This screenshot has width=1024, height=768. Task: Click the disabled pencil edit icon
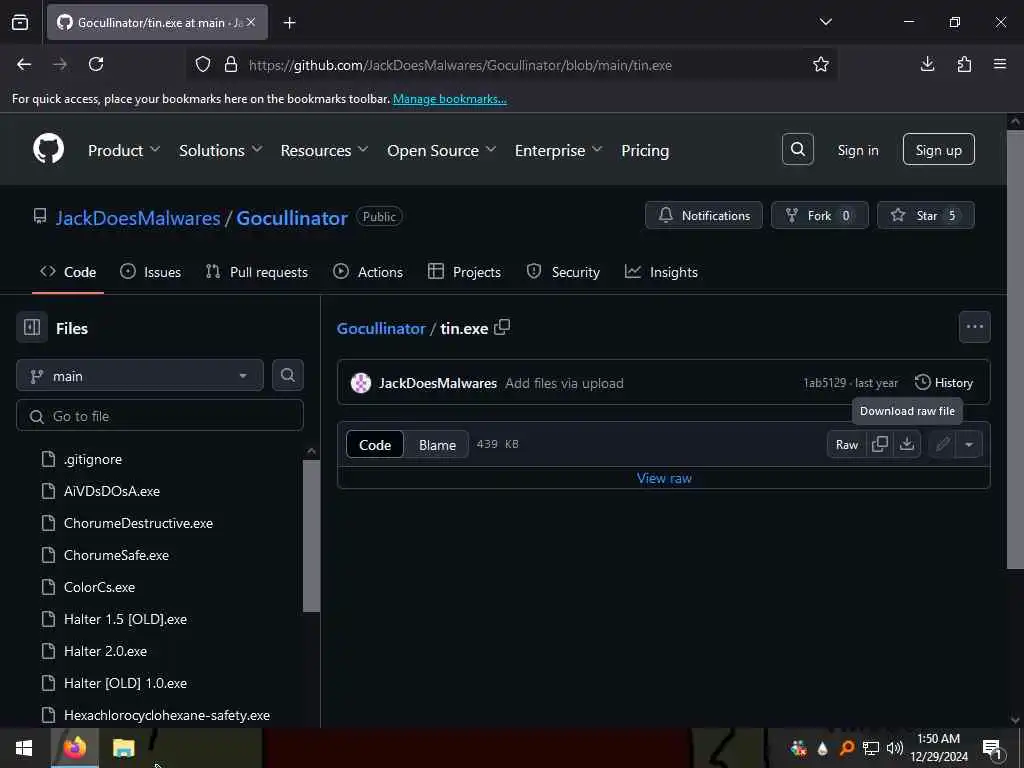942,445
